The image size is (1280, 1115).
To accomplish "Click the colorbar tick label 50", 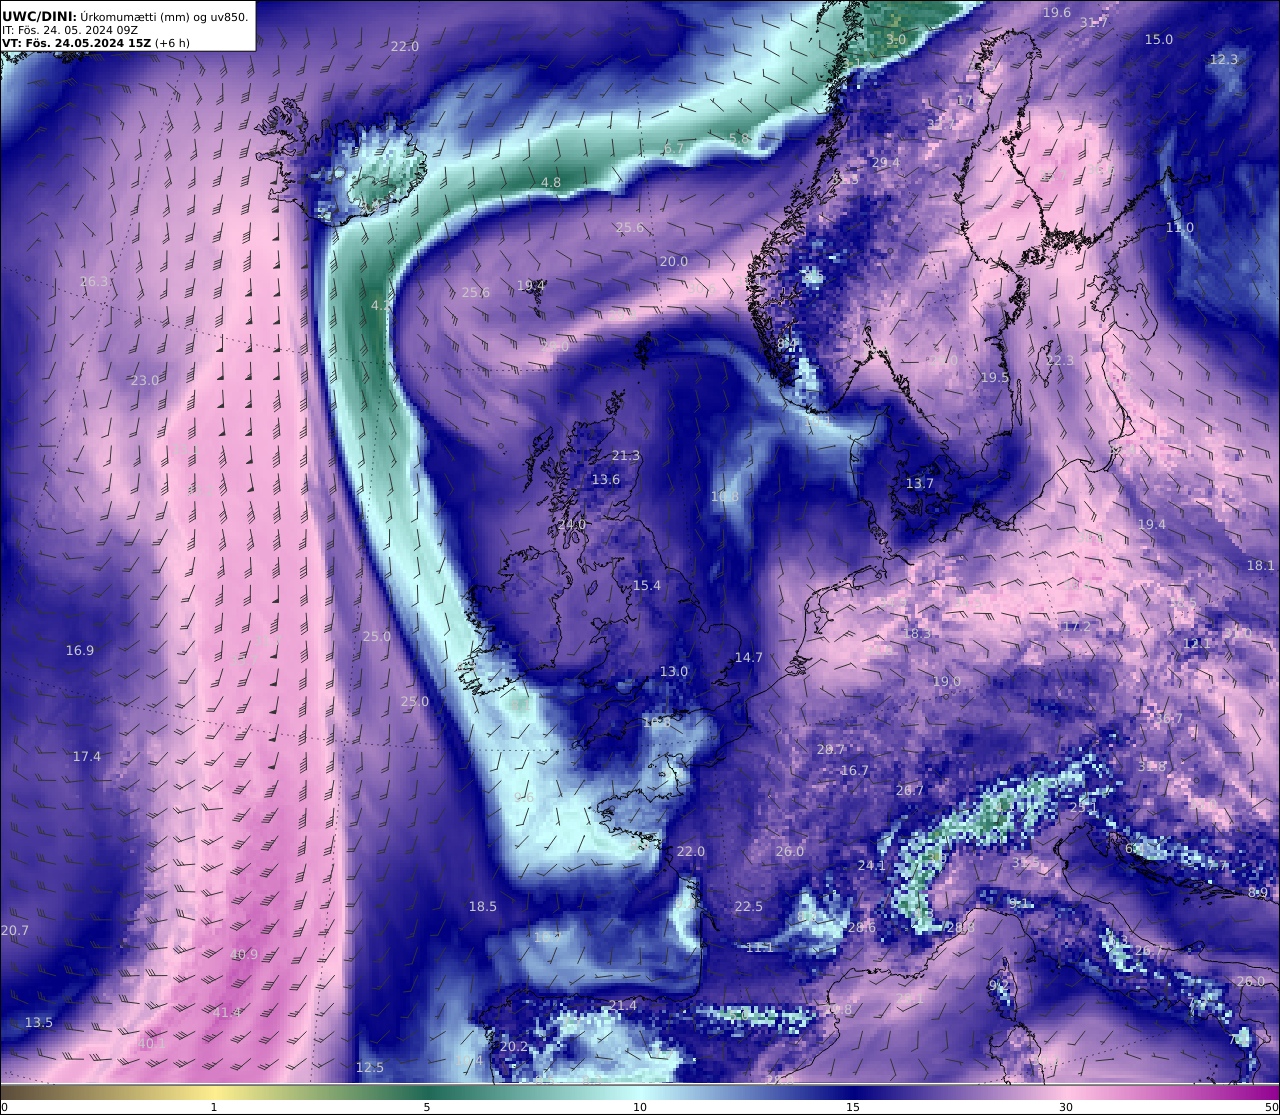I will point(1271,1107).
